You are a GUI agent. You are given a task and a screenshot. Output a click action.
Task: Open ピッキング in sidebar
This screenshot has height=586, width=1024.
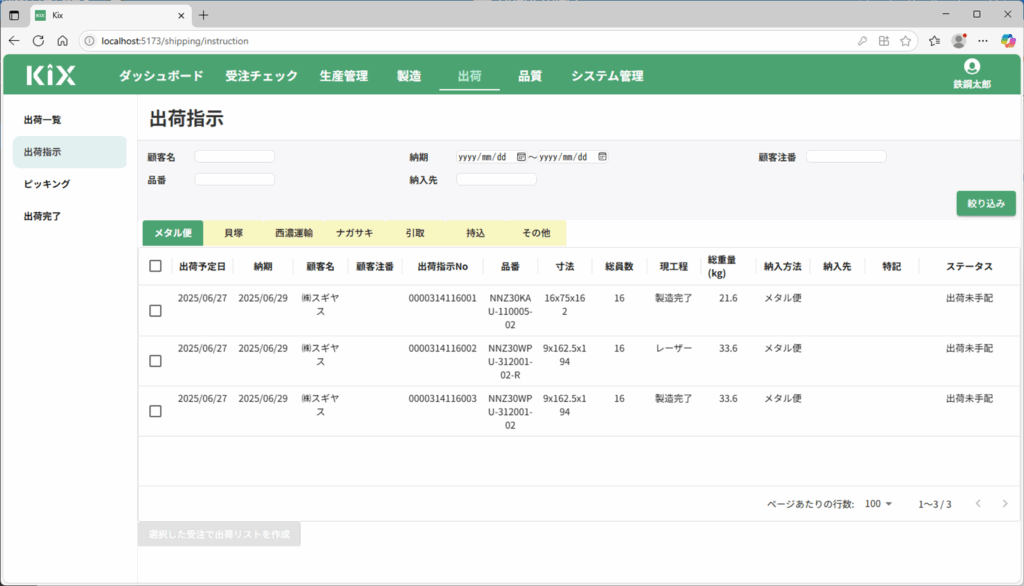pyautogui.click(x=69, y=184)
